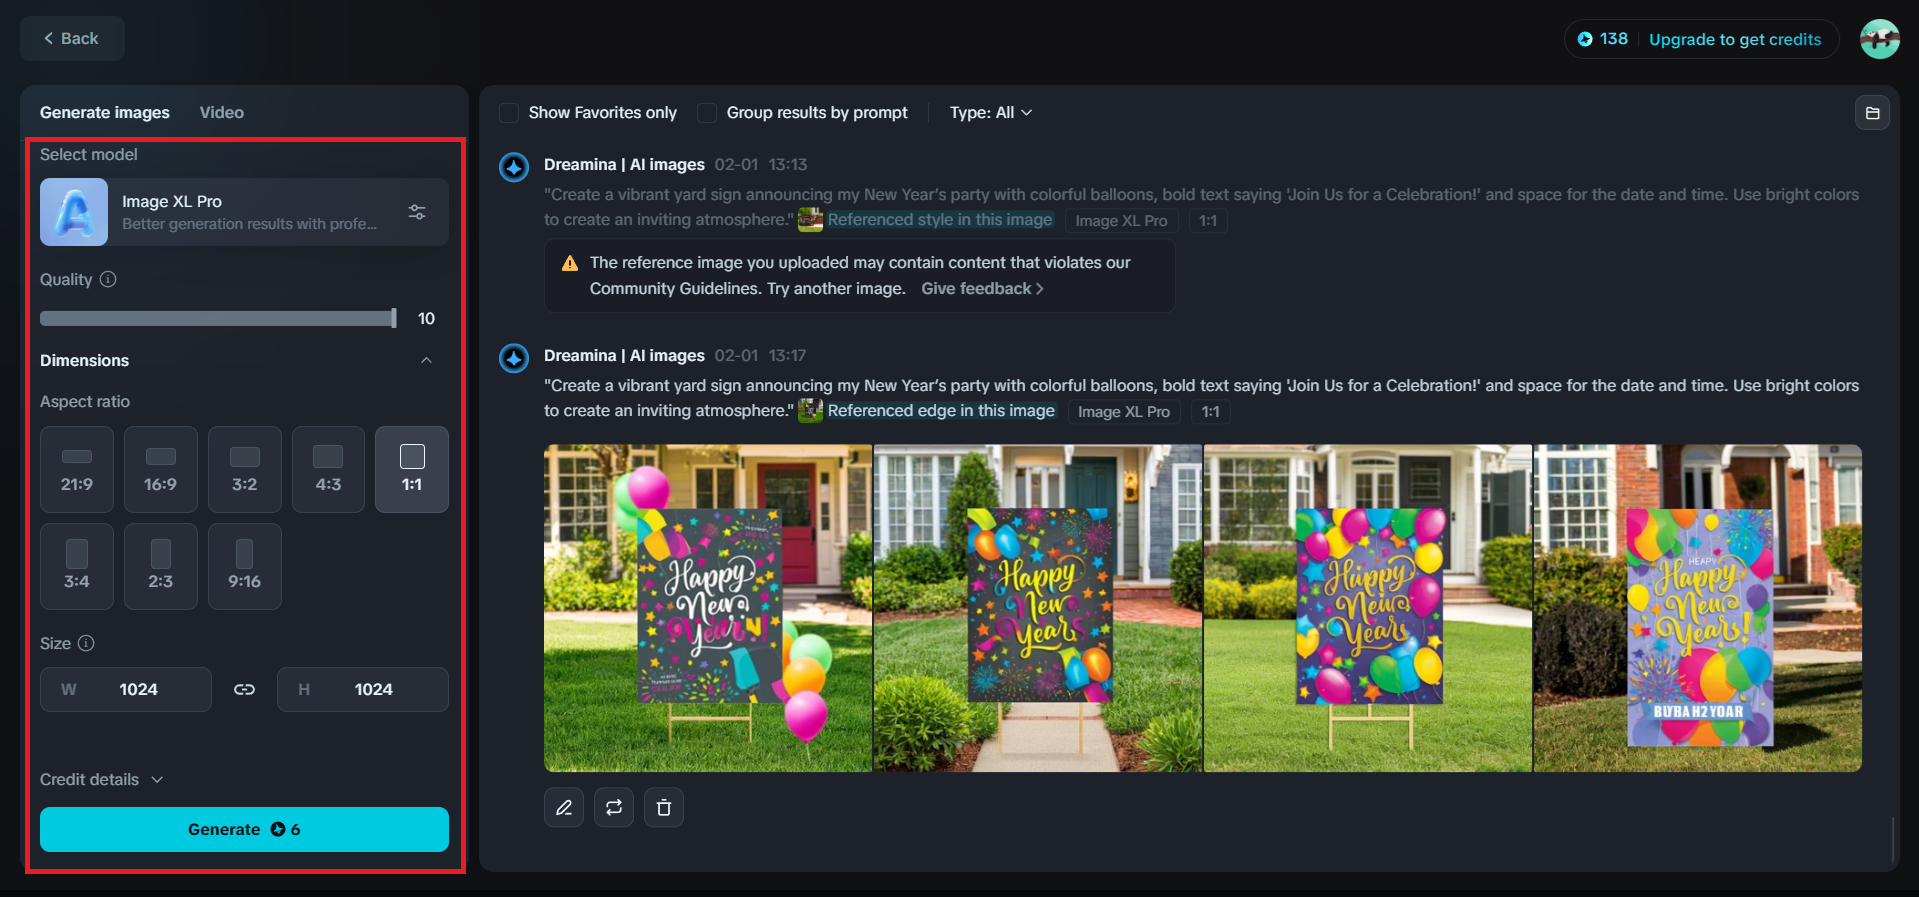Open the assets folder icon

click(x=1873, y=113)
